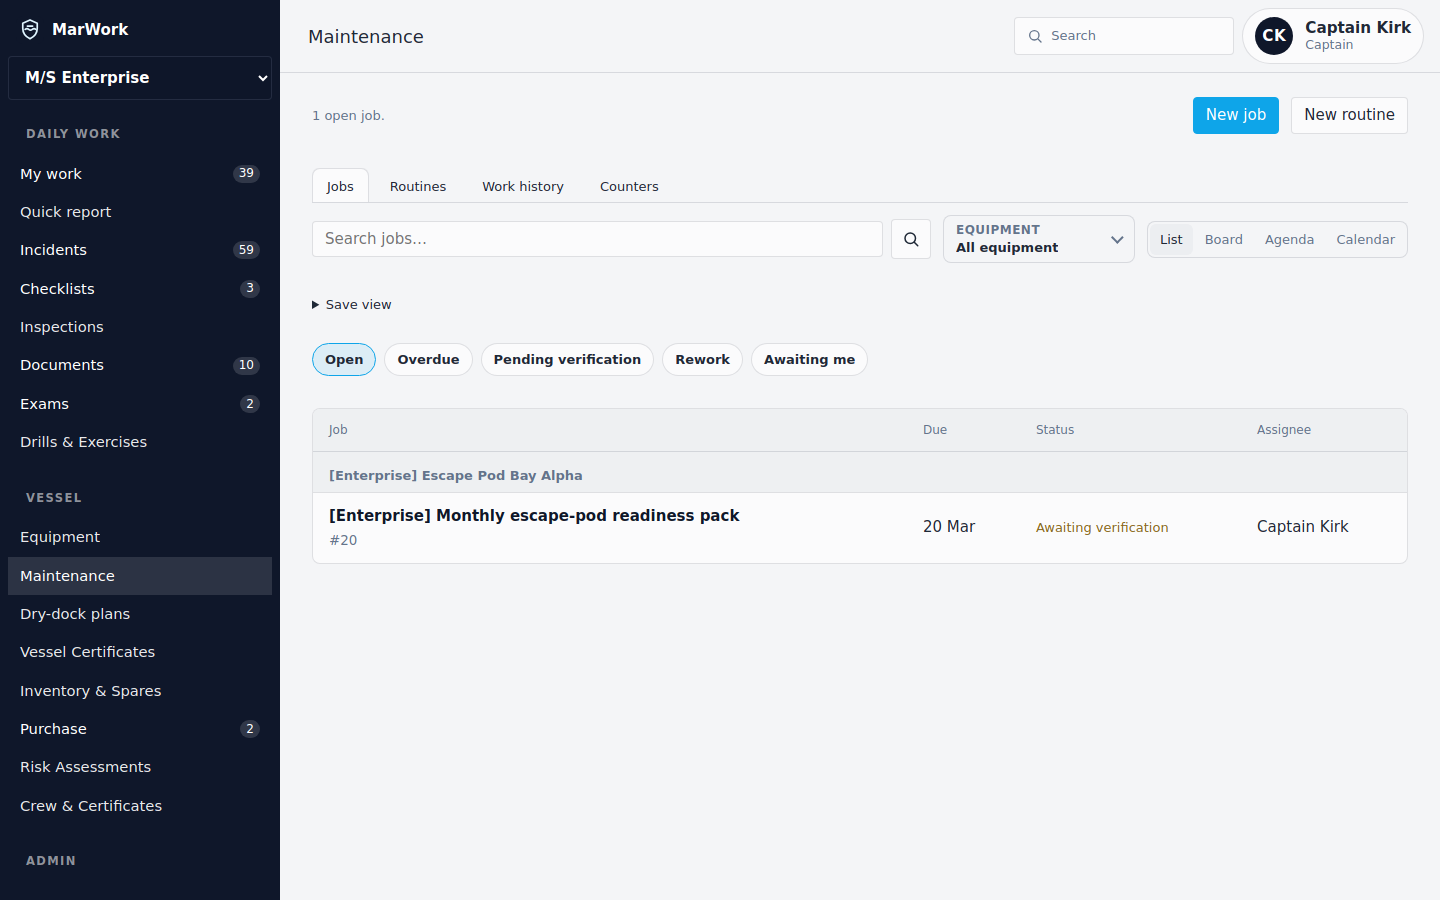The height and width of the screenshot is (900, 1440).
Task: Open Dry-dock plans in sidebar
Action: [140, 614]
